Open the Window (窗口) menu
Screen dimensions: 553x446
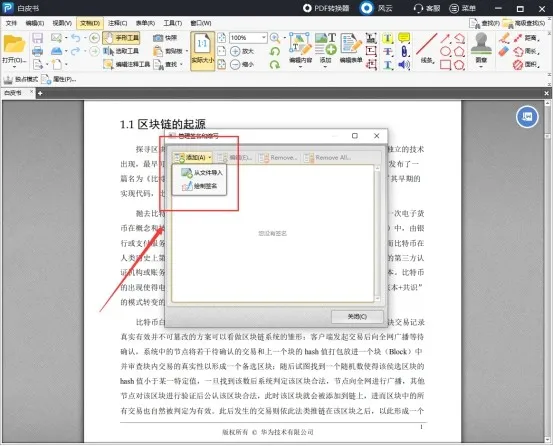coord(201,23)
